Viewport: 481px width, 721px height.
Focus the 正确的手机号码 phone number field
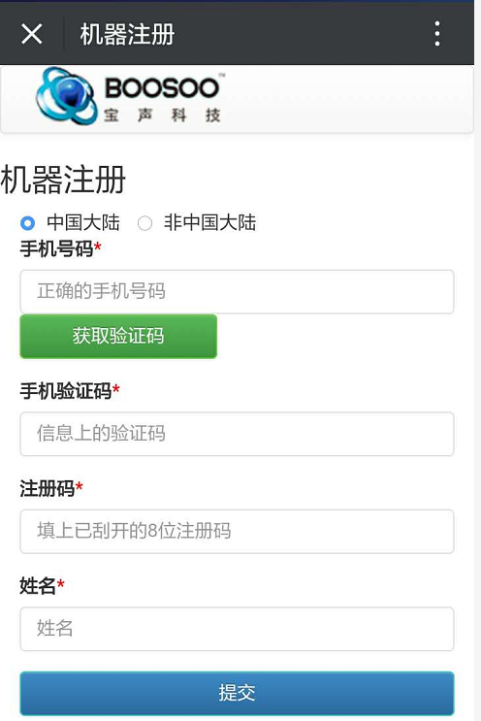point(237,292)
